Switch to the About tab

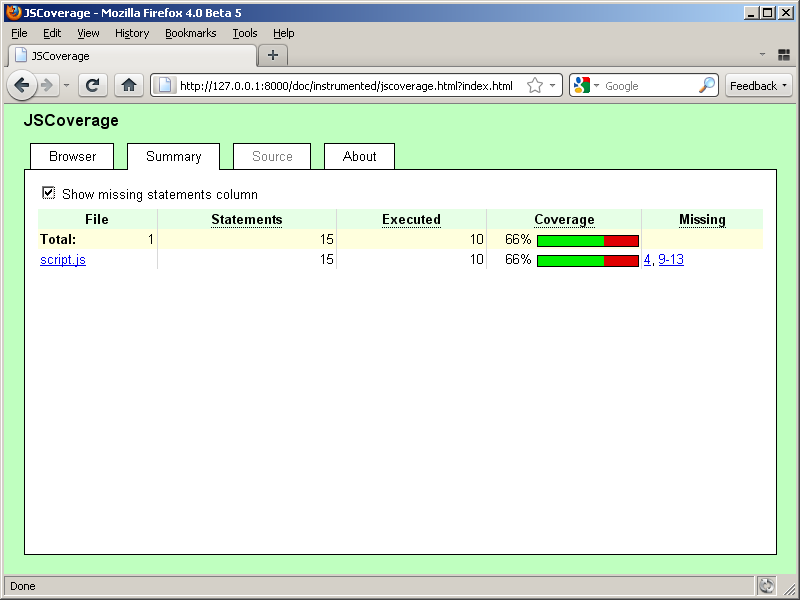359,156
